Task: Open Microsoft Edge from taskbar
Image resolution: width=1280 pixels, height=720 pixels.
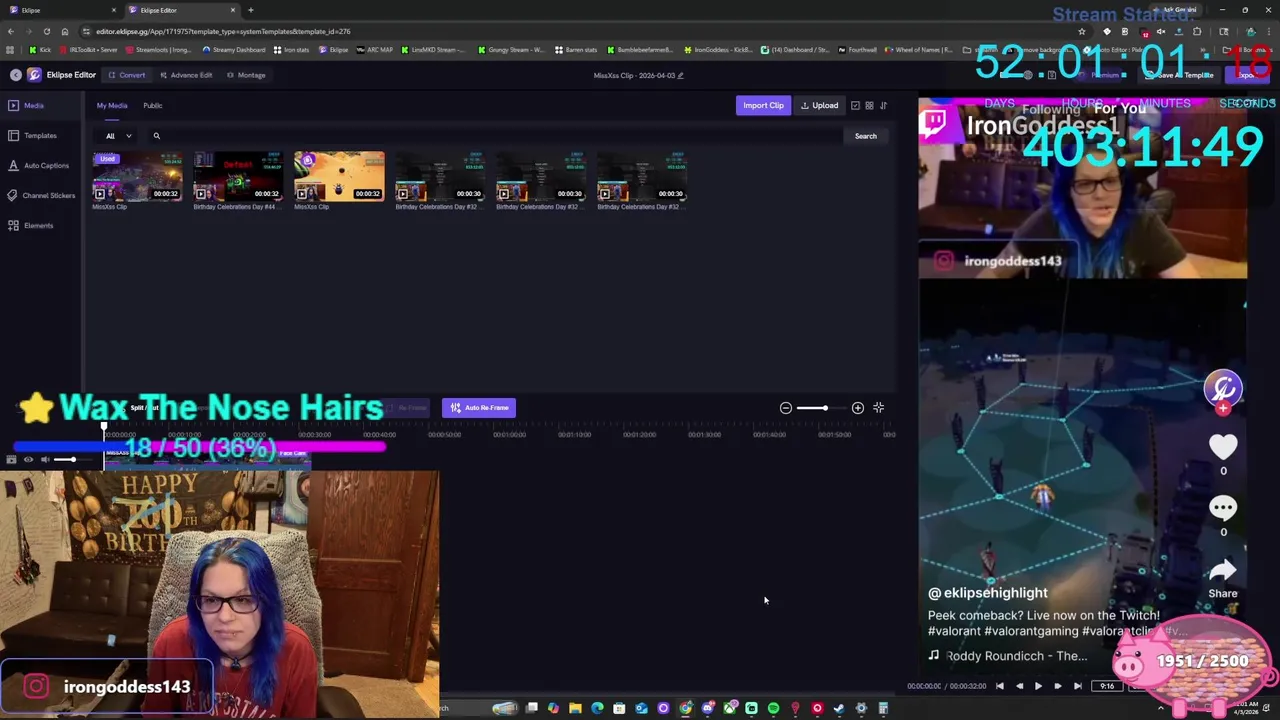Action: (597, 708)
